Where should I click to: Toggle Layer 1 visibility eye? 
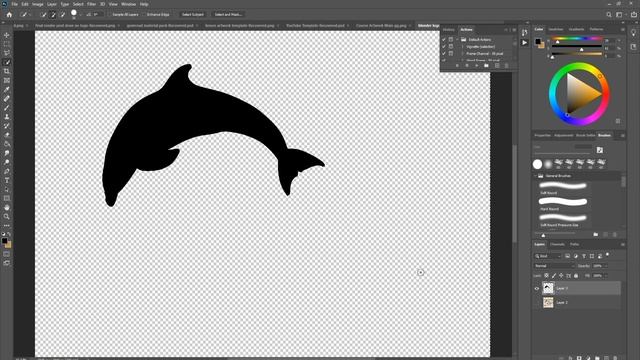[x=537, y=289]
